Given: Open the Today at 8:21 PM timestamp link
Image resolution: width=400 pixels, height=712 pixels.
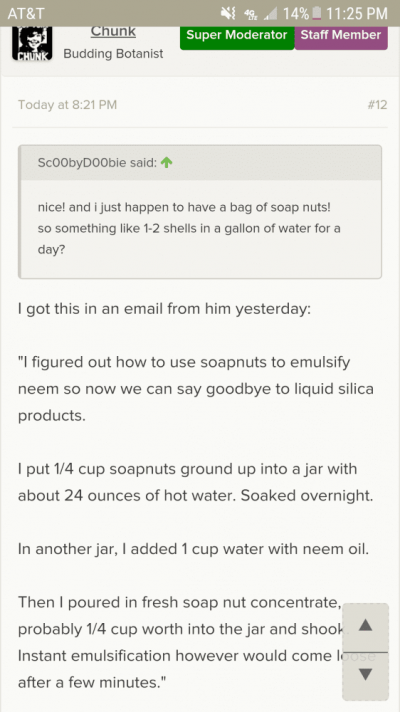Looking at the screenshot, I should coord(67,105).
